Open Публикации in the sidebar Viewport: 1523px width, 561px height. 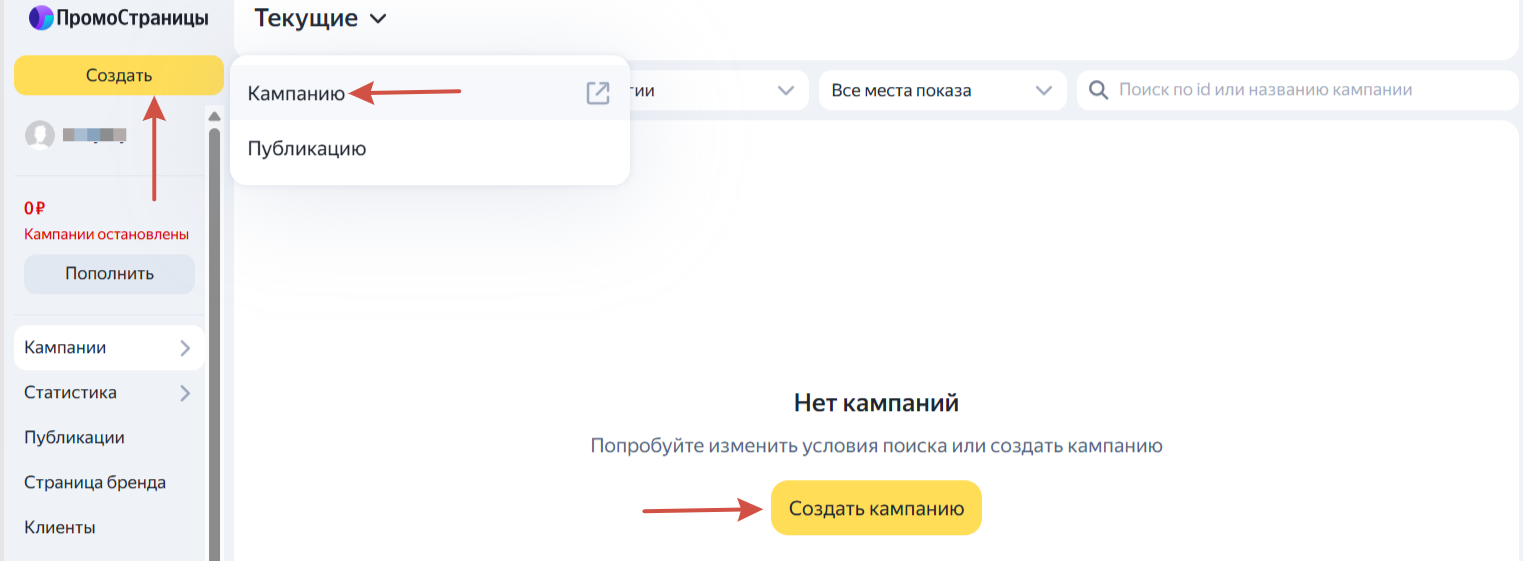click(x=74, y=438)
